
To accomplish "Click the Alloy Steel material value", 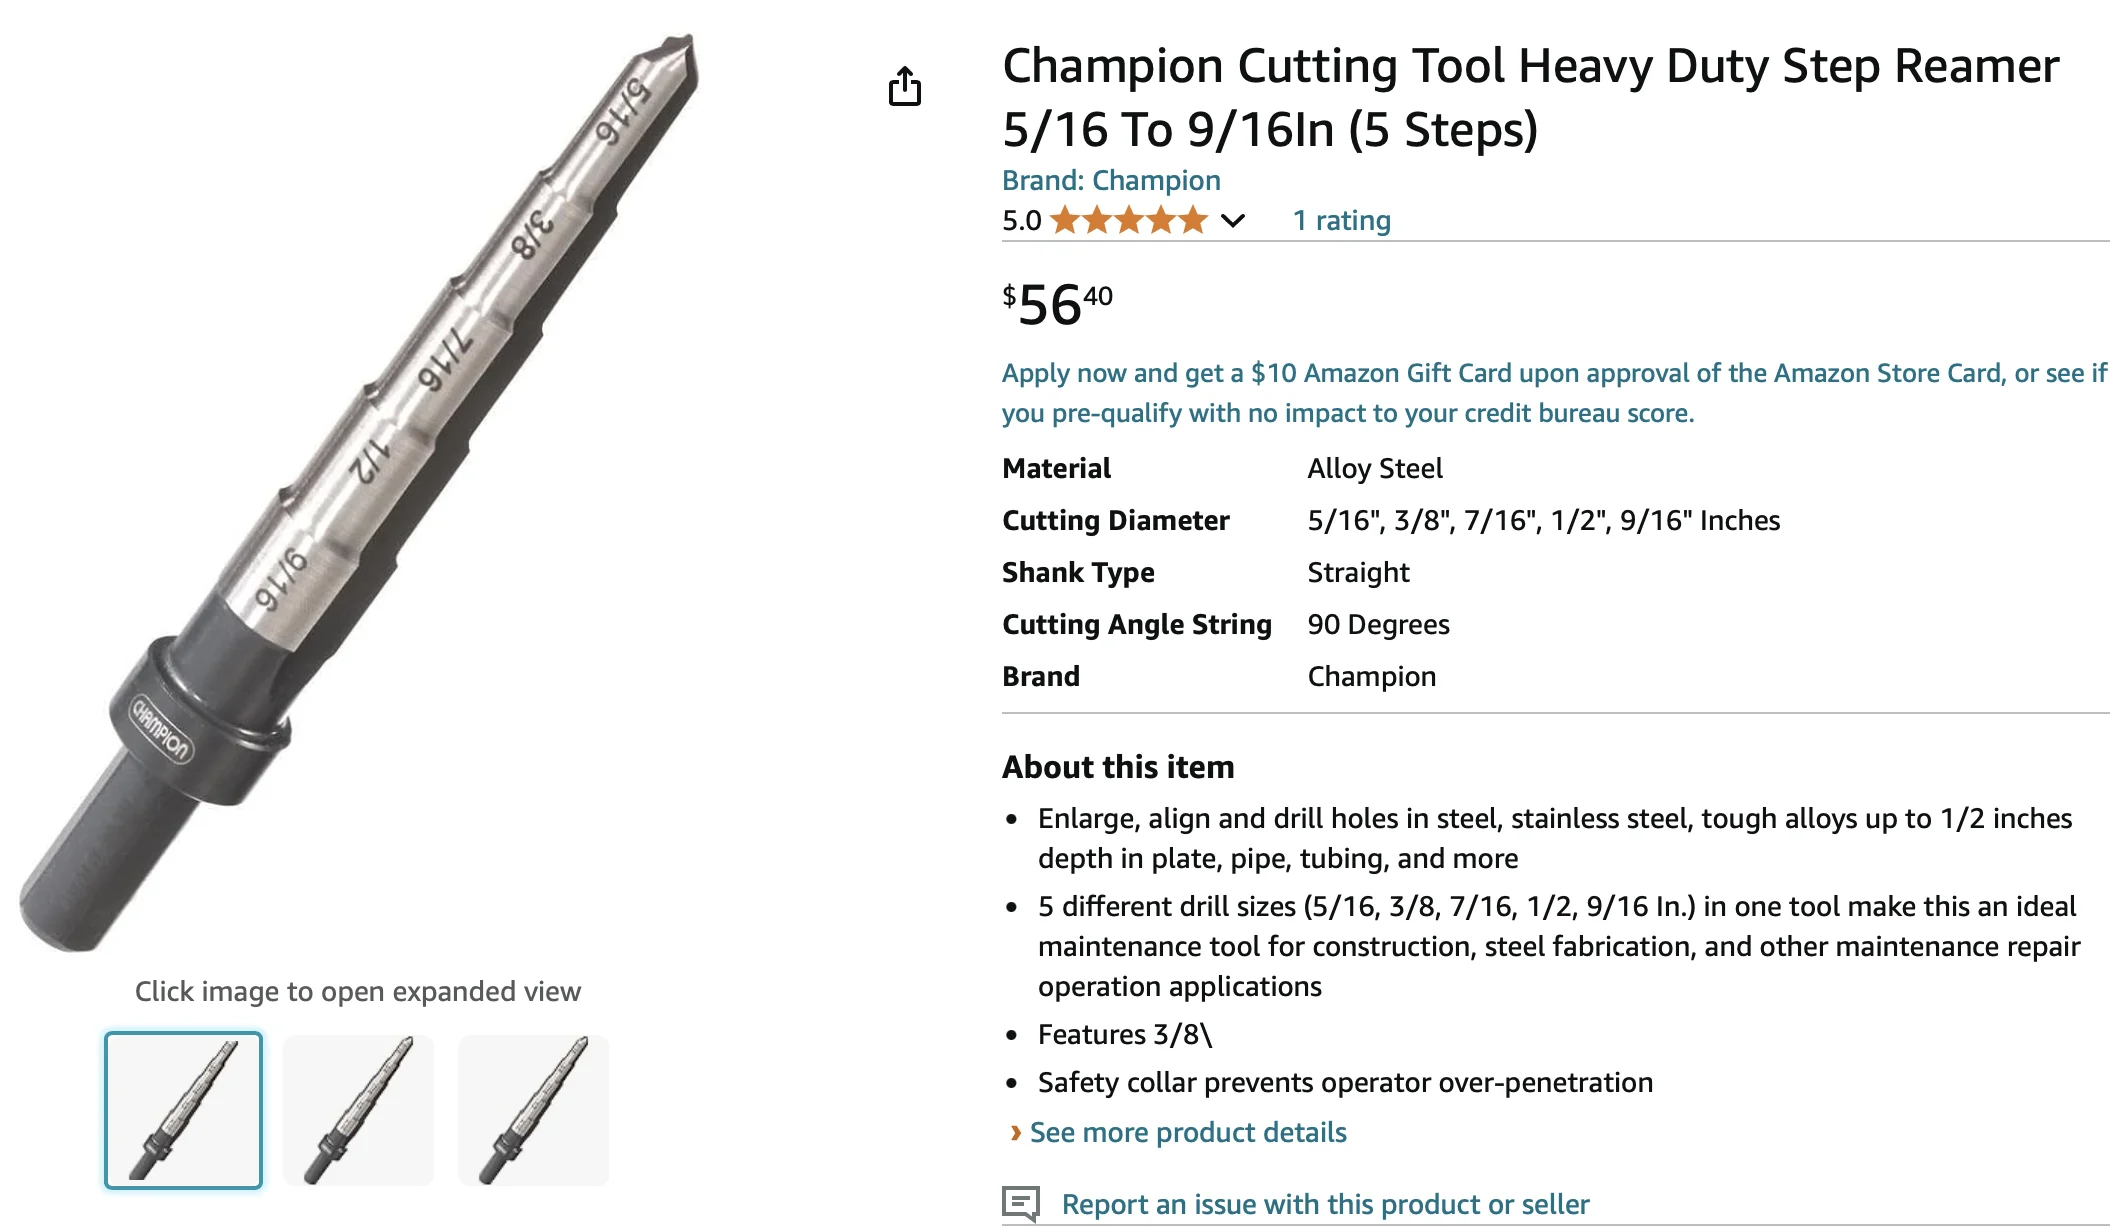I will coord(1375,468).
